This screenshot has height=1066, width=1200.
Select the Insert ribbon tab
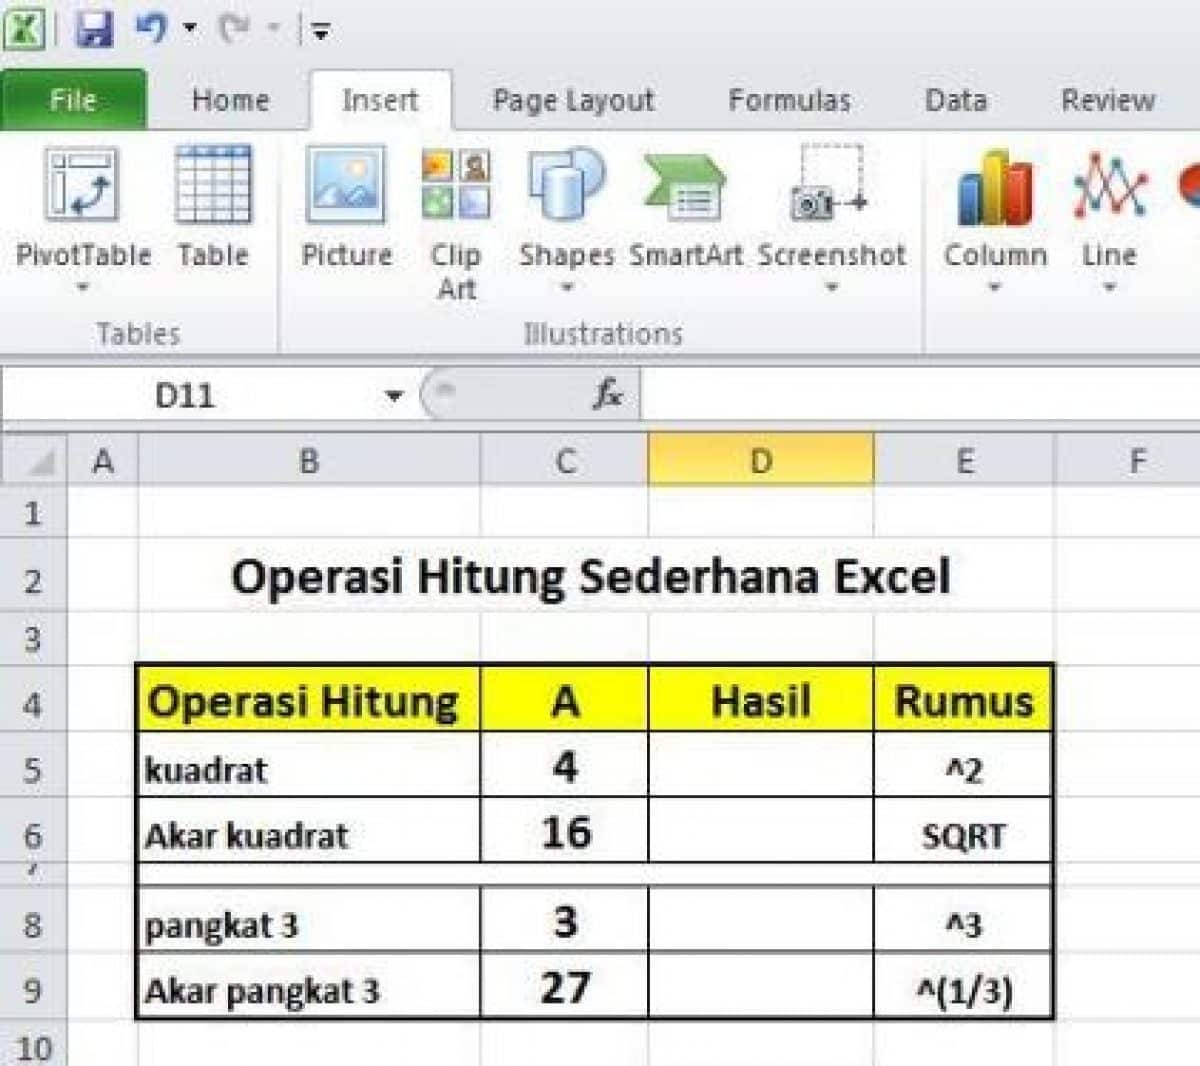pyautogui.click(x=380, y=100)
